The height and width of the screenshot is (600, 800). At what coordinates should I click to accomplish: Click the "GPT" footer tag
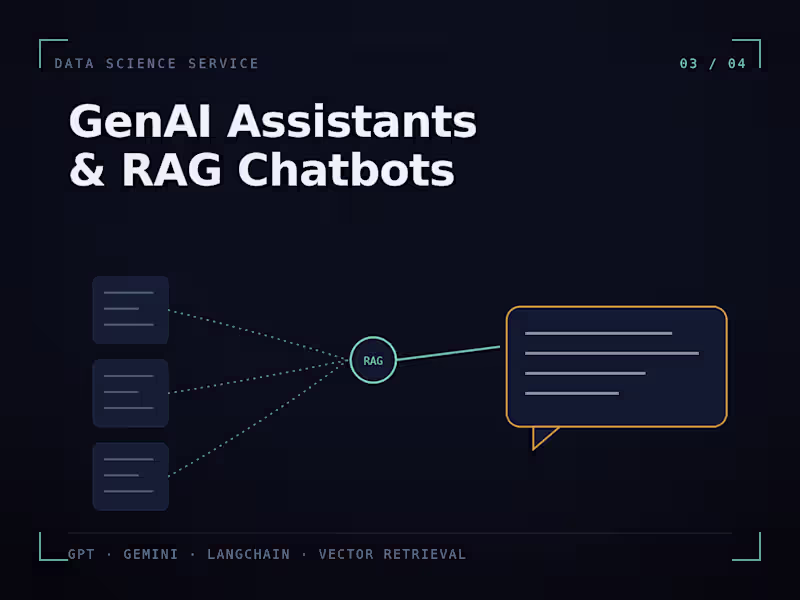tap(81, 554)
